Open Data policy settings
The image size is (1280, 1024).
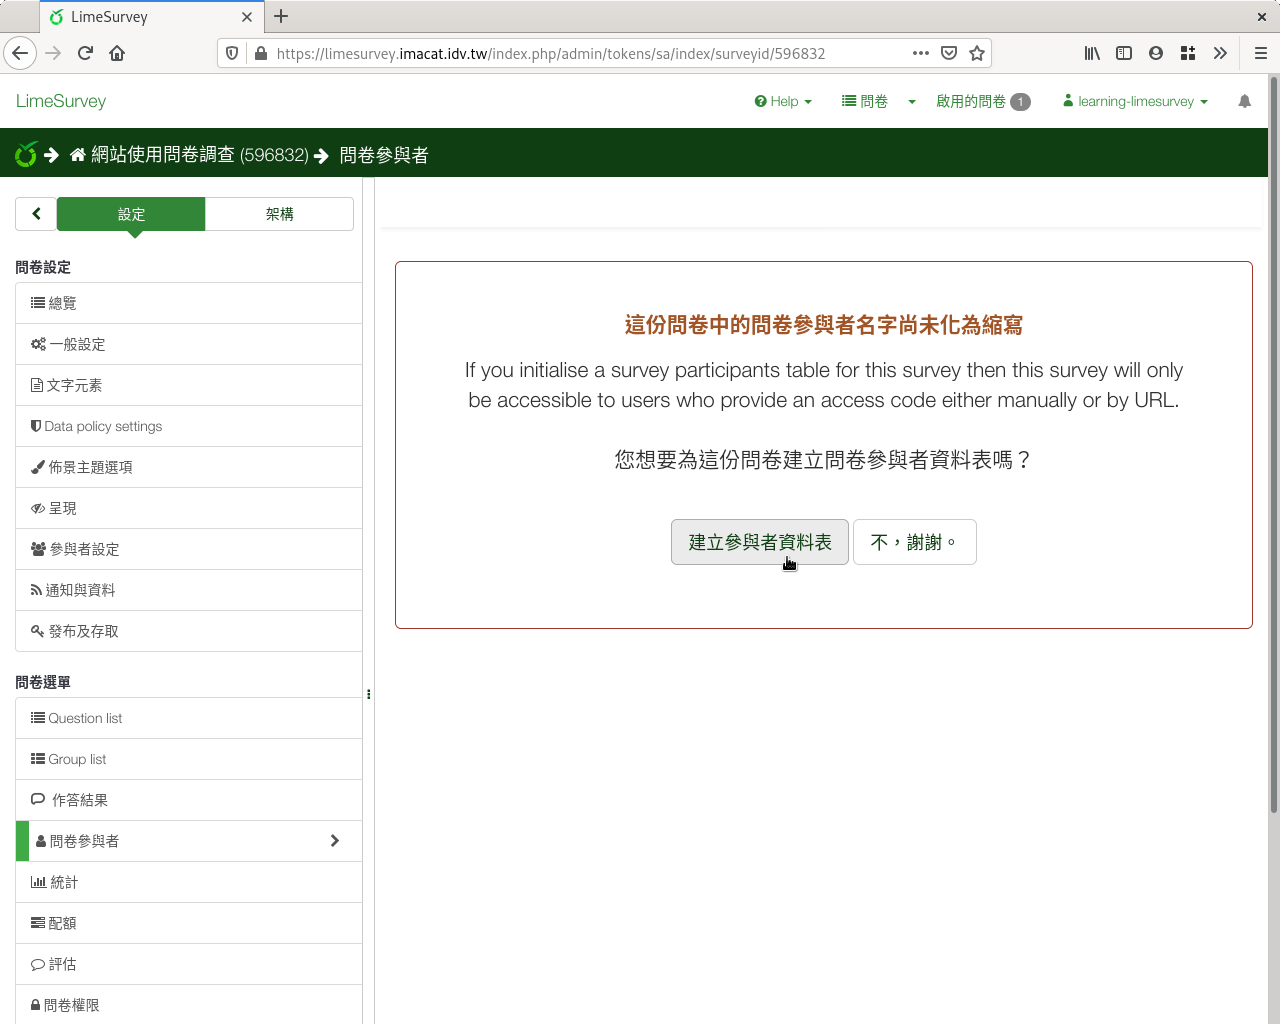(189, 426)
